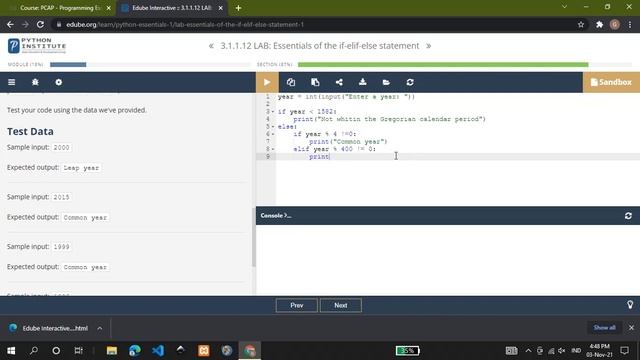Expand the download item options chevron
Viewport: 640px width, 360px height.
click(100, 328)
